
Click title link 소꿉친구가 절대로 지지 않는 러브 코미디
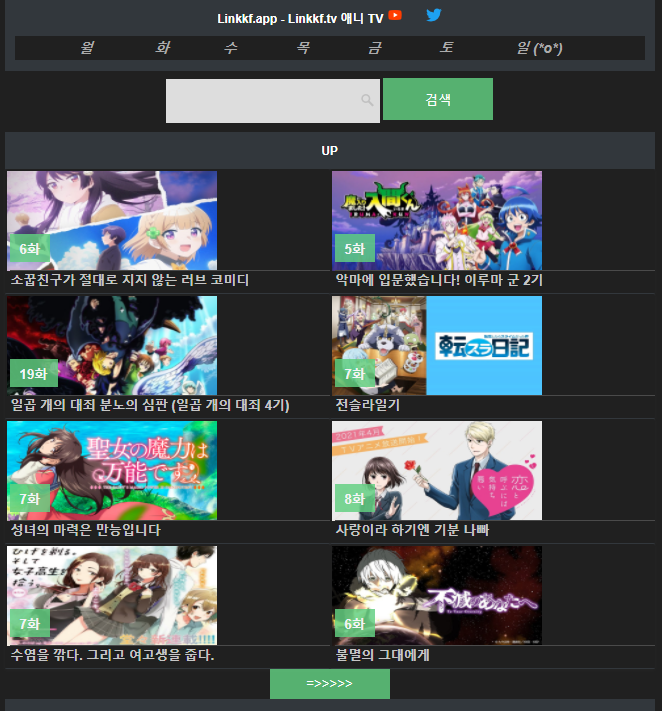130,280
